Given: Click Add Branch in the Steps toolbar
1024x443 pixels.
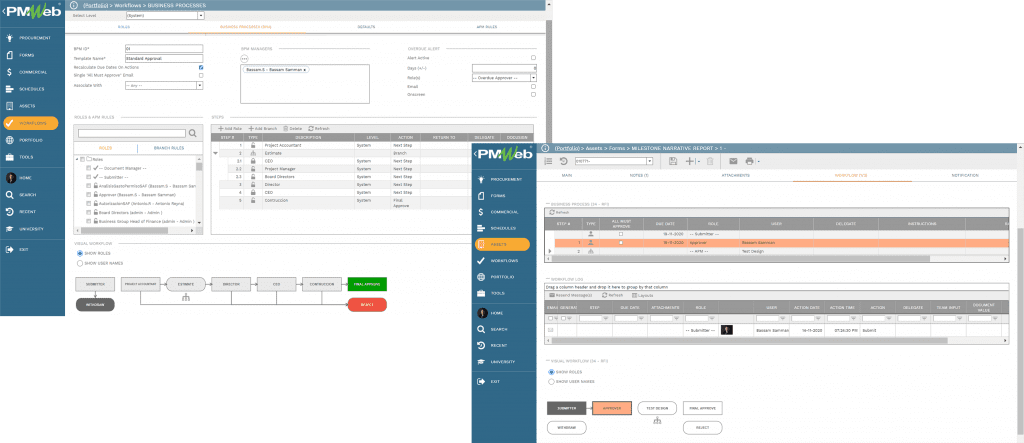Looking at the screenshot, I should coord(263,129).
